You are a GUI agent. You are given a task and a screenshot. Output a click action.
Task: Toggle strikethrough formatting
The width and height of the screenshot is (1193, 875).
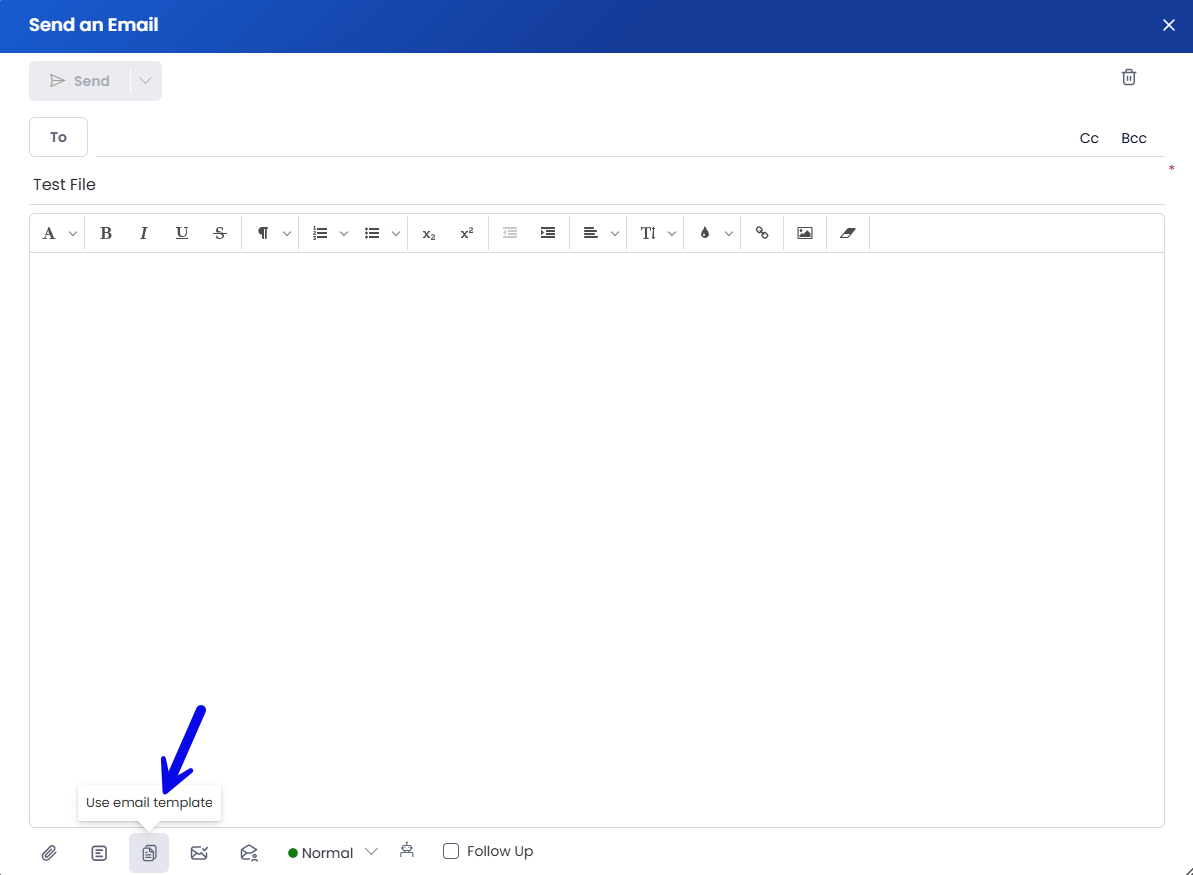220,234
